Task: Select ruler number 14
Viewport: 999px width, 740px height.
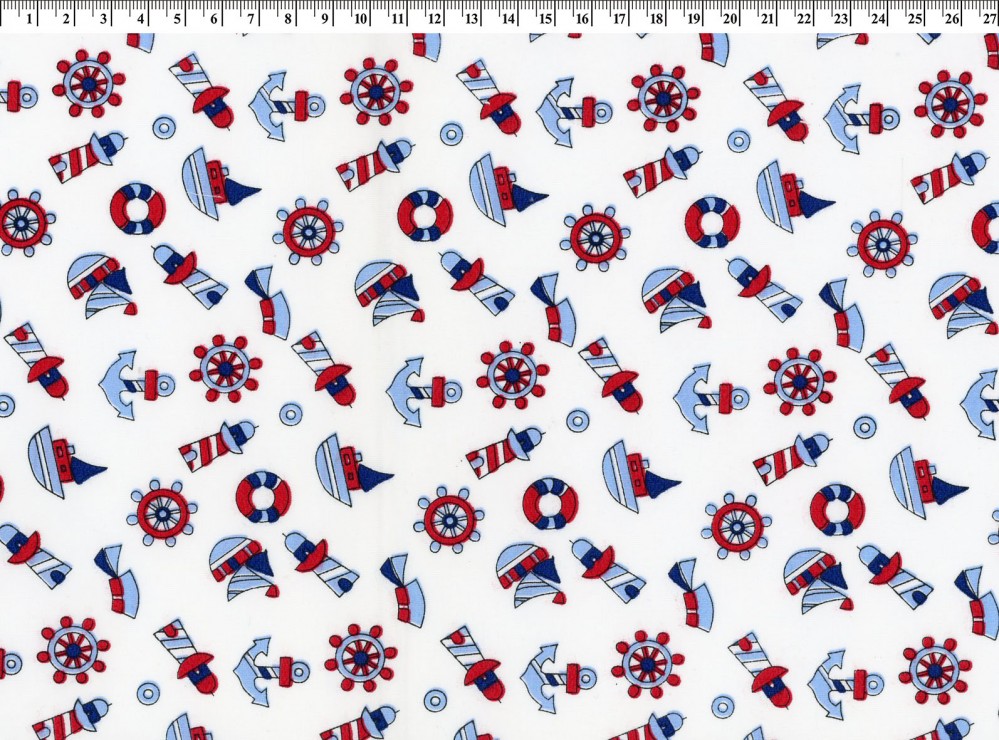Action: 508,18
